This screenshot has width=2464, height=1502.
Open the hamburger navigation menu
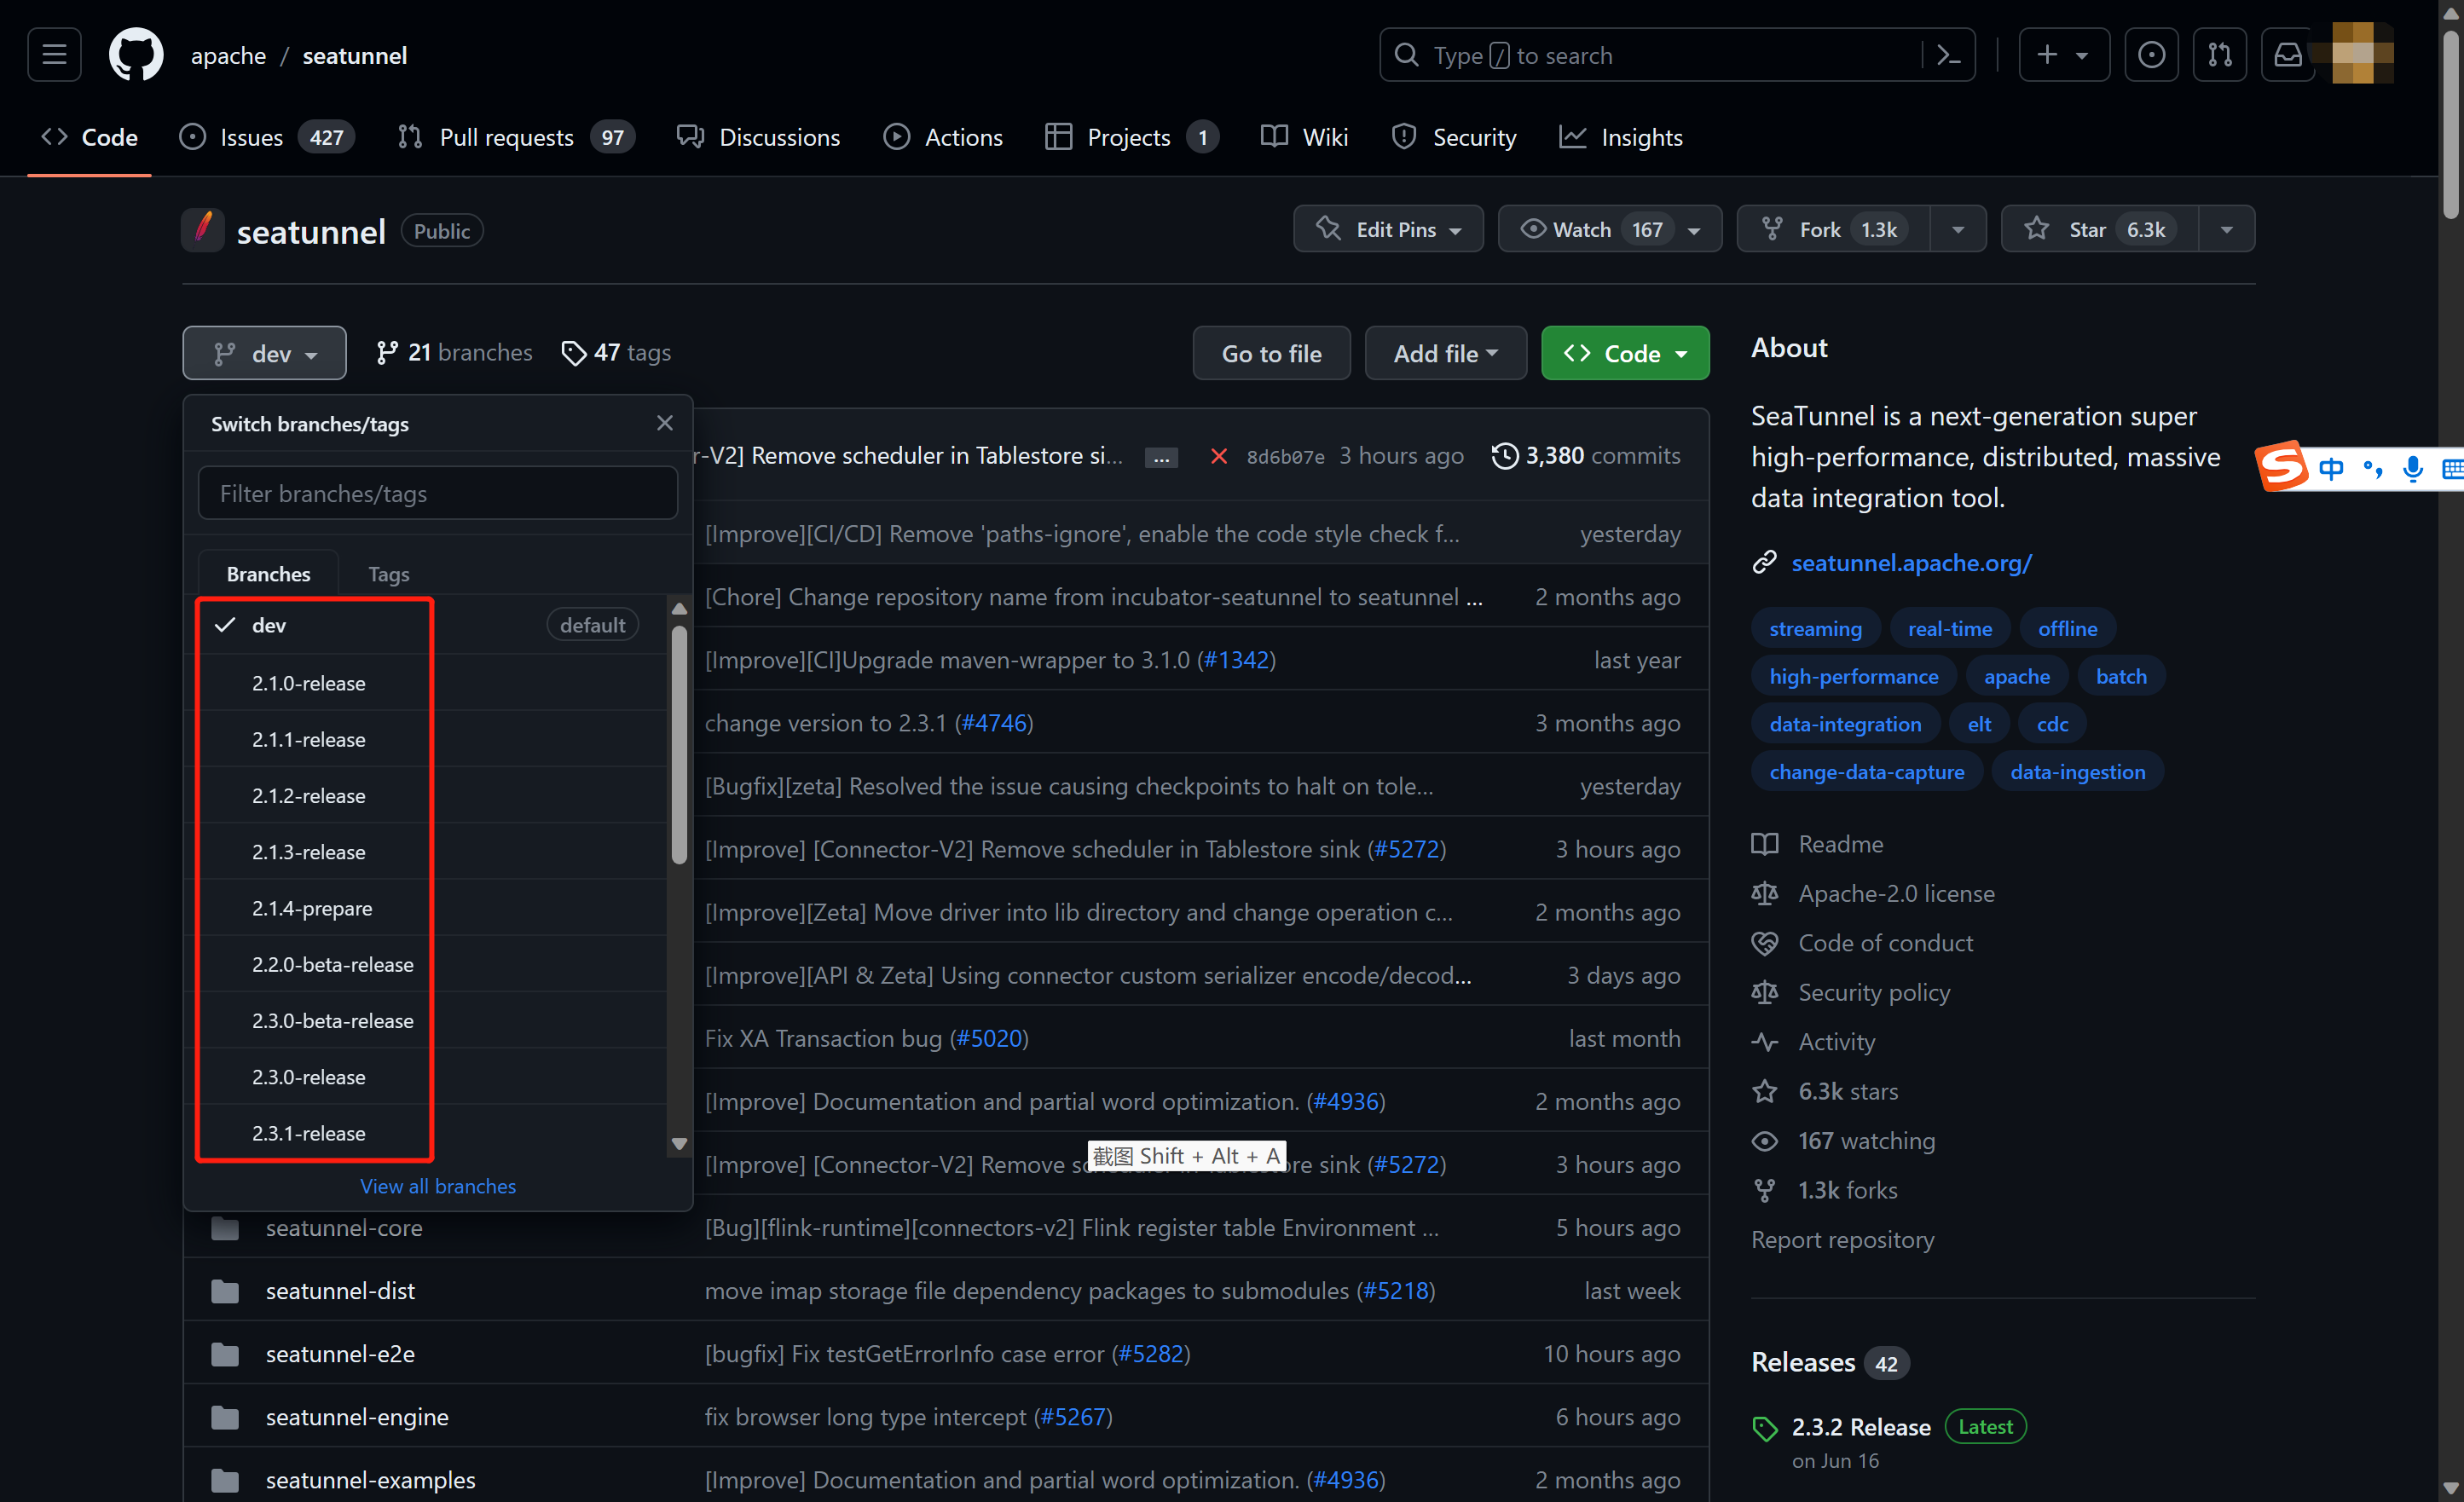point(54,55)
